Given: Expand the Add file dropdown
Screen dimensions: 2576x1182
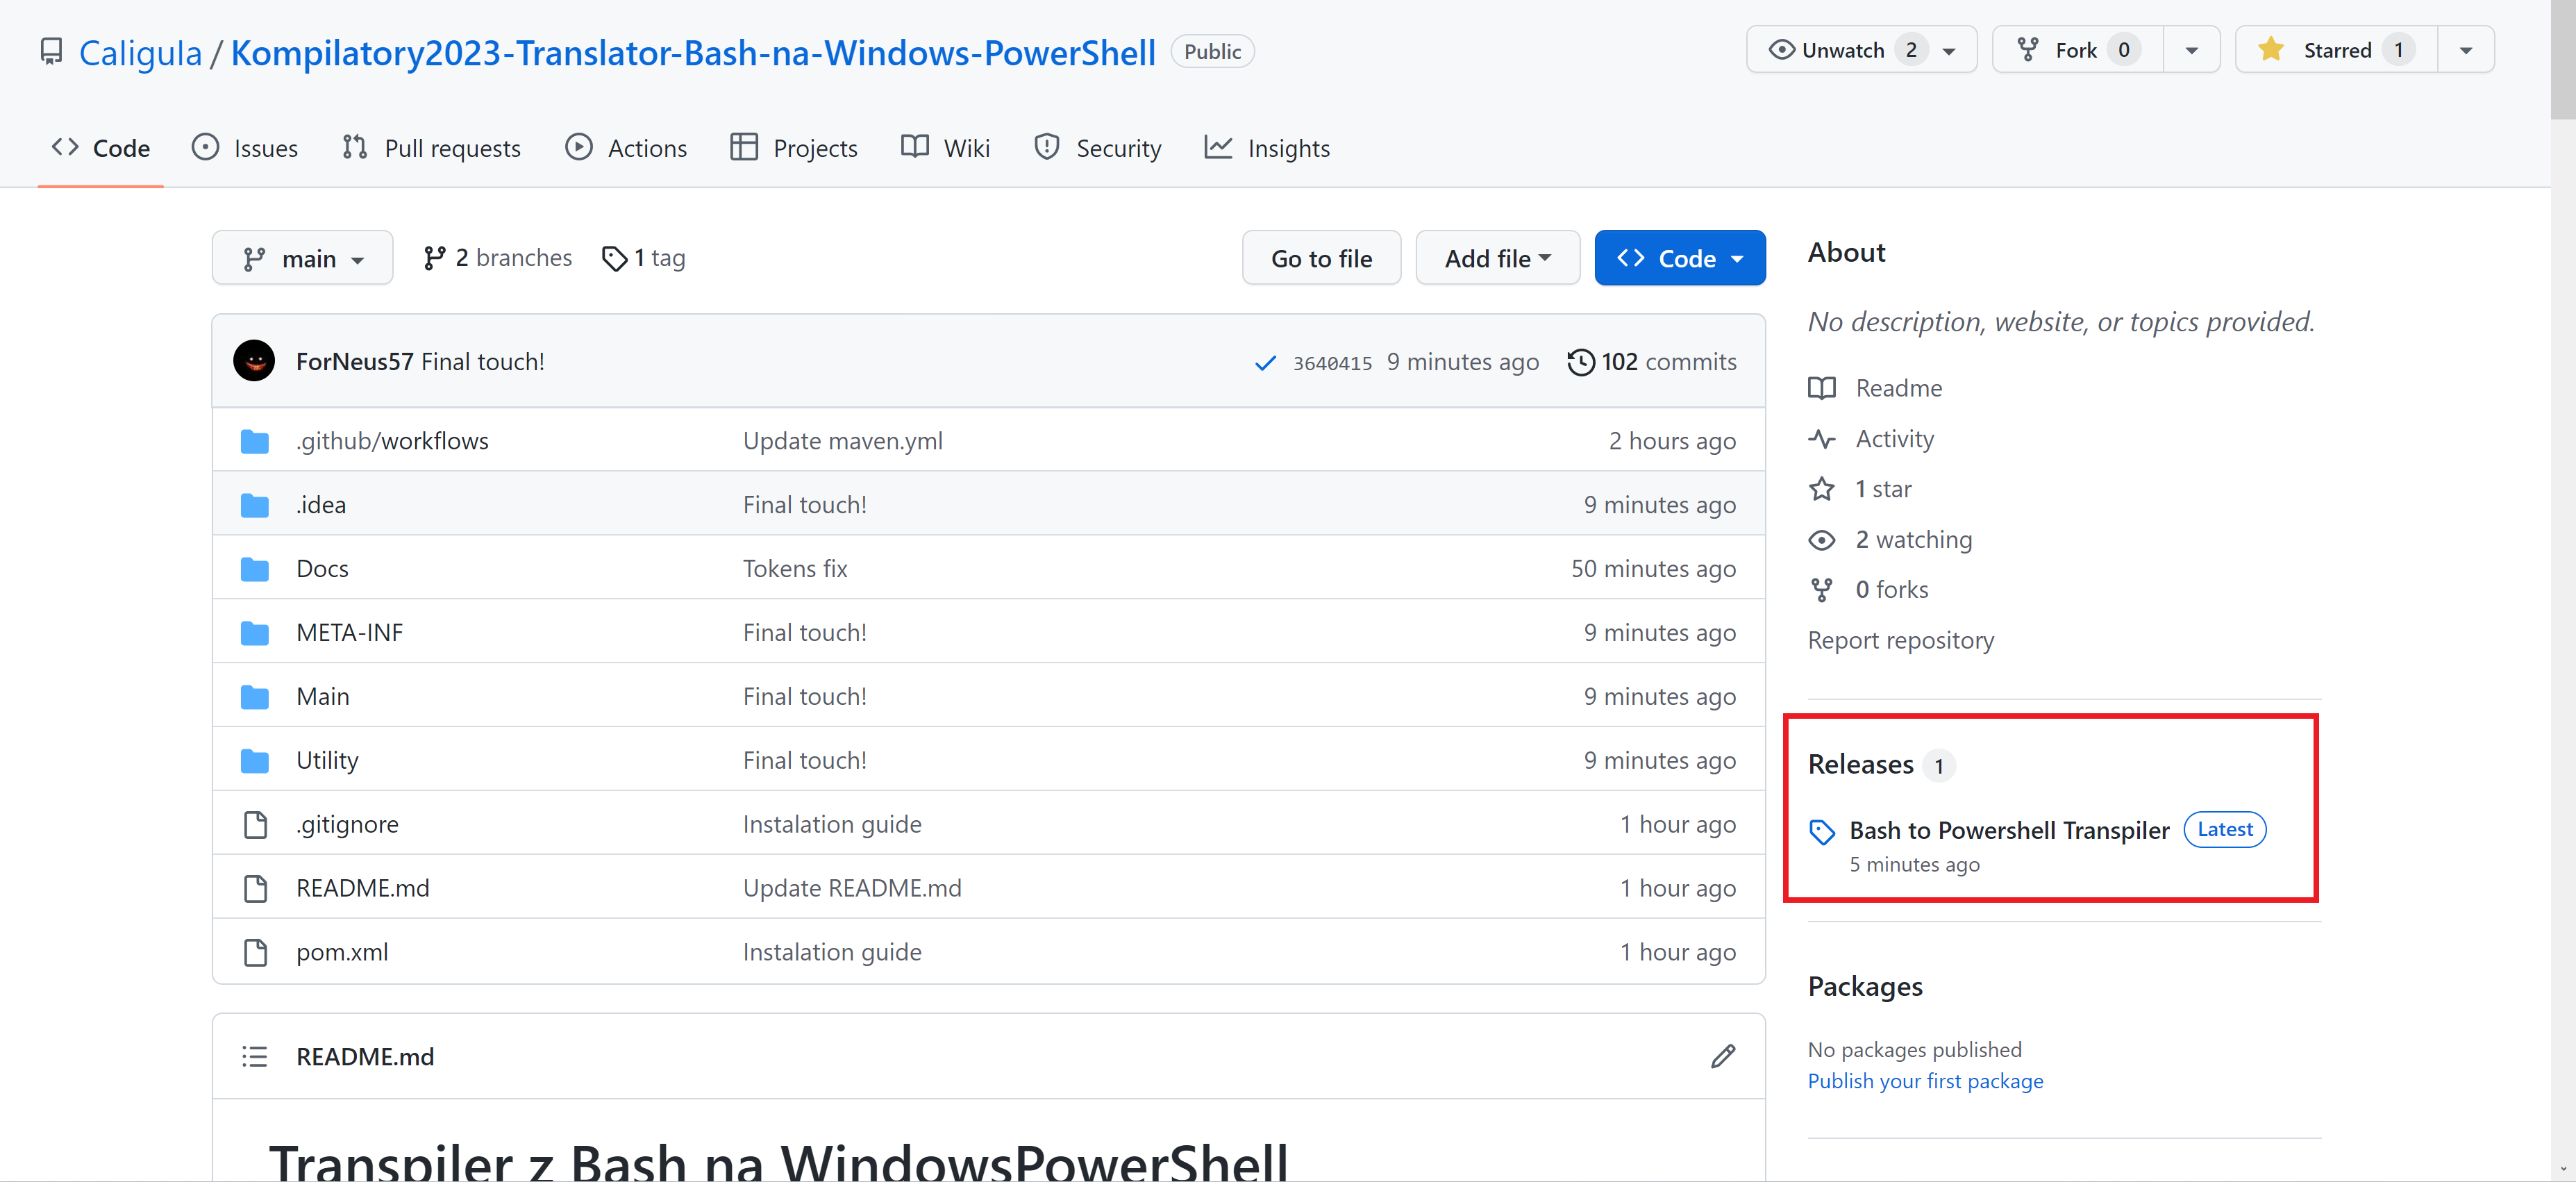Looking at the screenshot, I should pos(1497,259).
